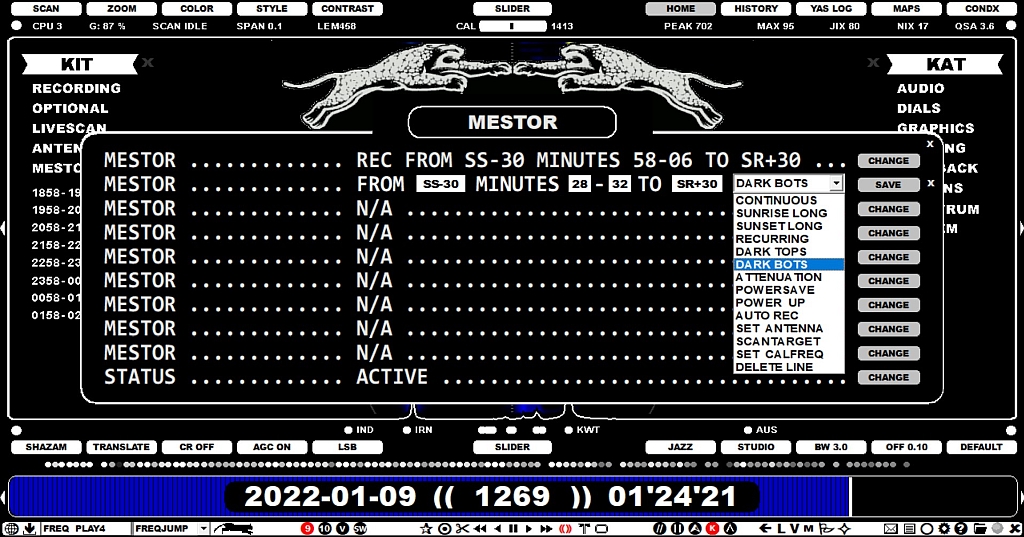Click the CAL slider bar
This screenshot has height=537, width=1024.
click(x=512, y=26)
